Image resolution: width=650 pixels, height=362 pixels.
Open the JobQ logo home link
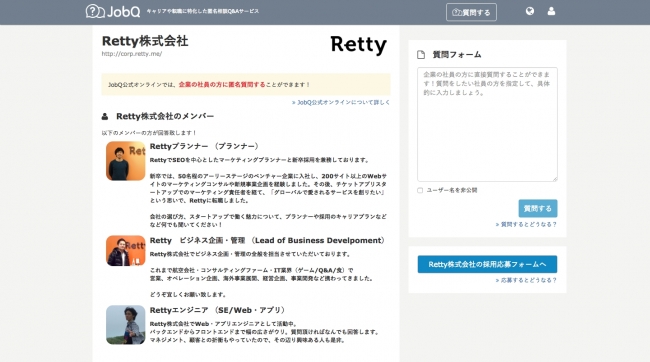[x=113, y=11]
